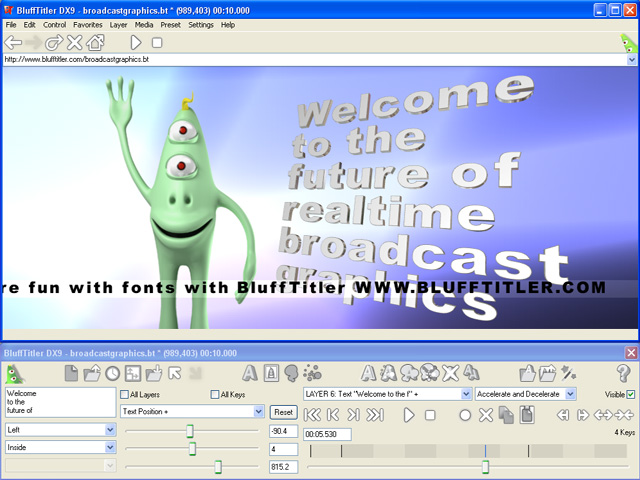
Task: Click the shift-keys-left arrow icon
Action: 563,416
